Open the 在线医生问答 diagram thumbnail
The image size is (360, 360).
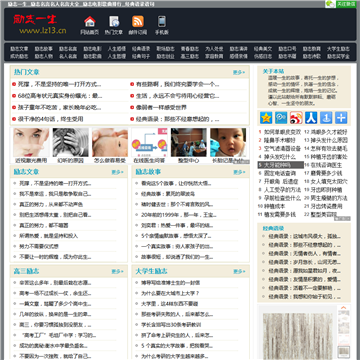pyautogui.click(x=149, y=142)
